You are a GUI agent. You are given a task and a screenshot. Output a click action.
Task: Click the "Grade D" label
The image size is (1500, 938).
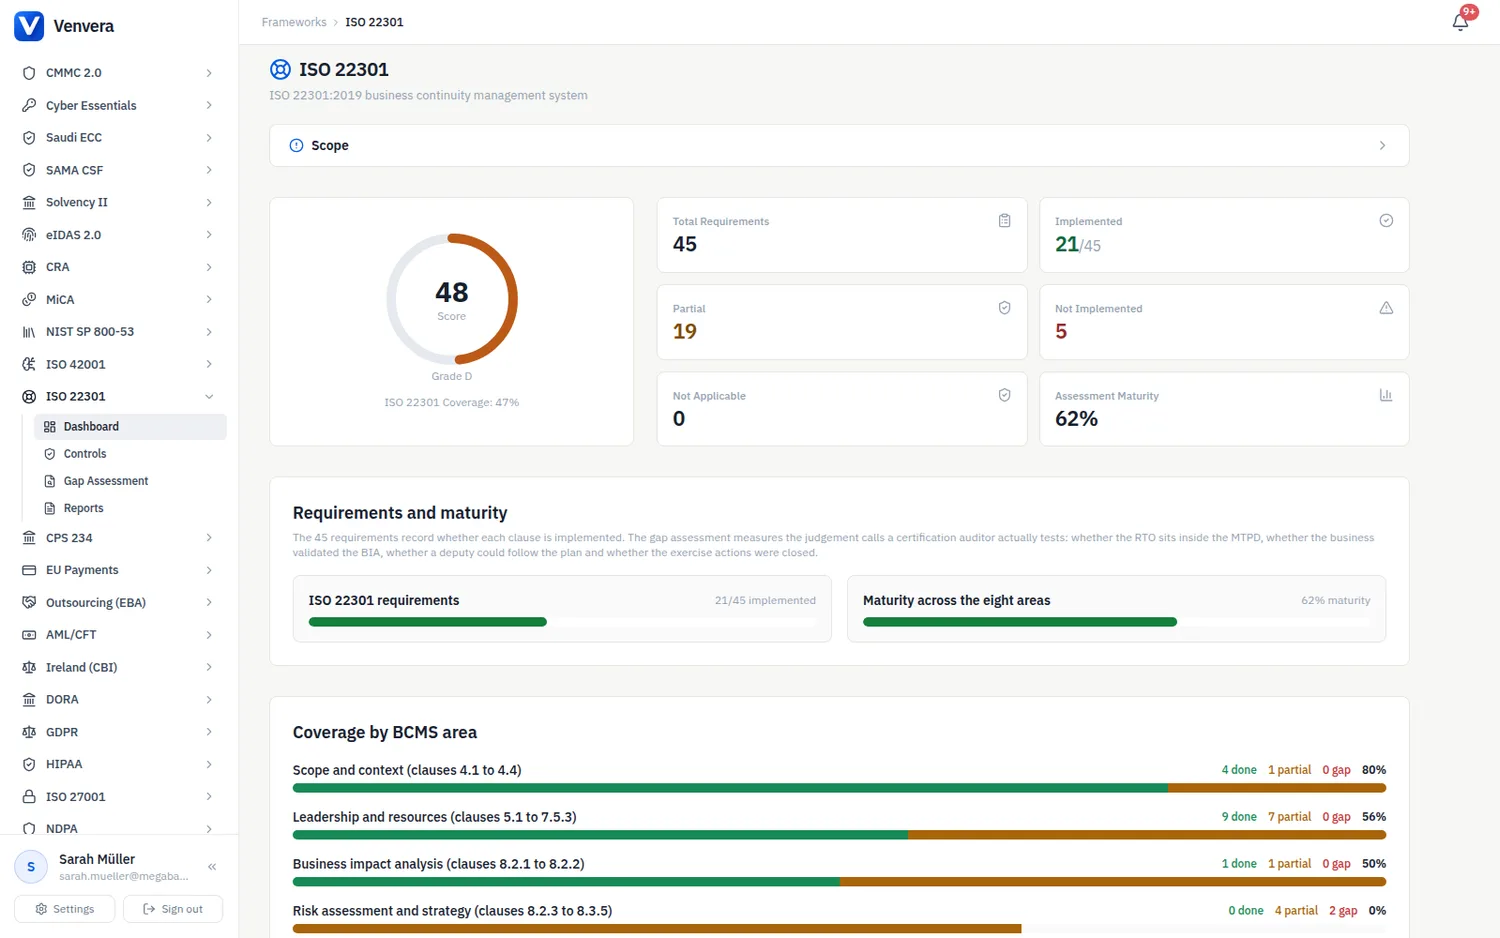452,376
